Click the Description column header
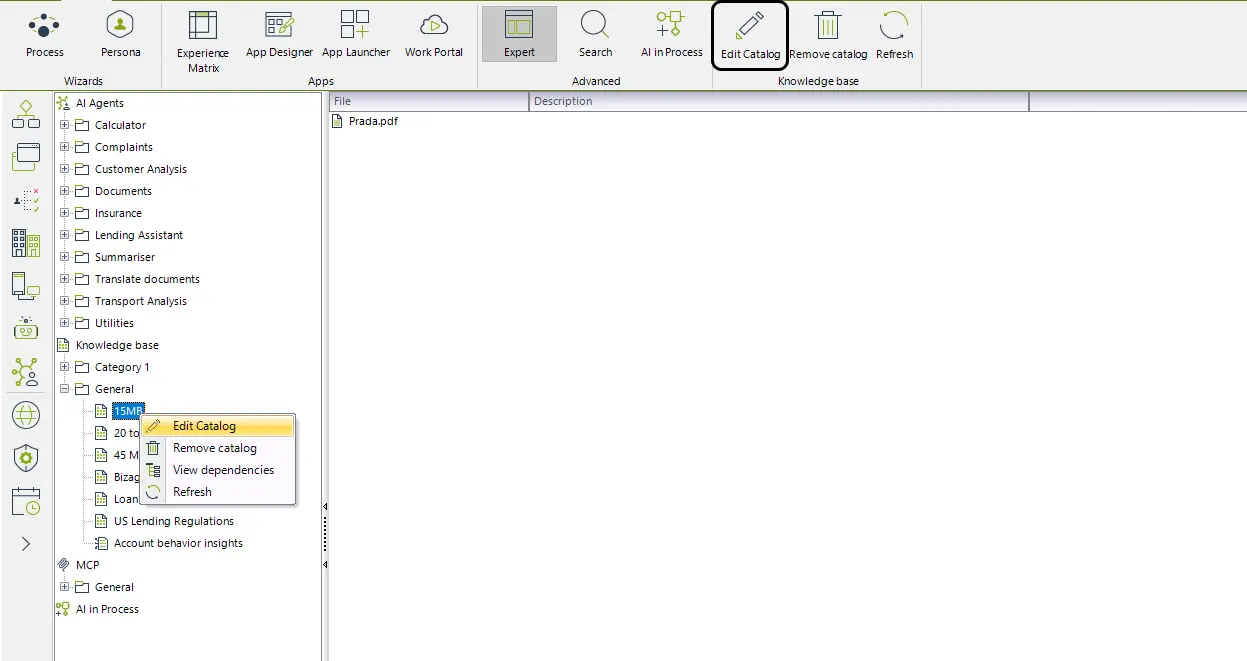Viewport: 1247px width, 661px height. click(x=778, y=101)
